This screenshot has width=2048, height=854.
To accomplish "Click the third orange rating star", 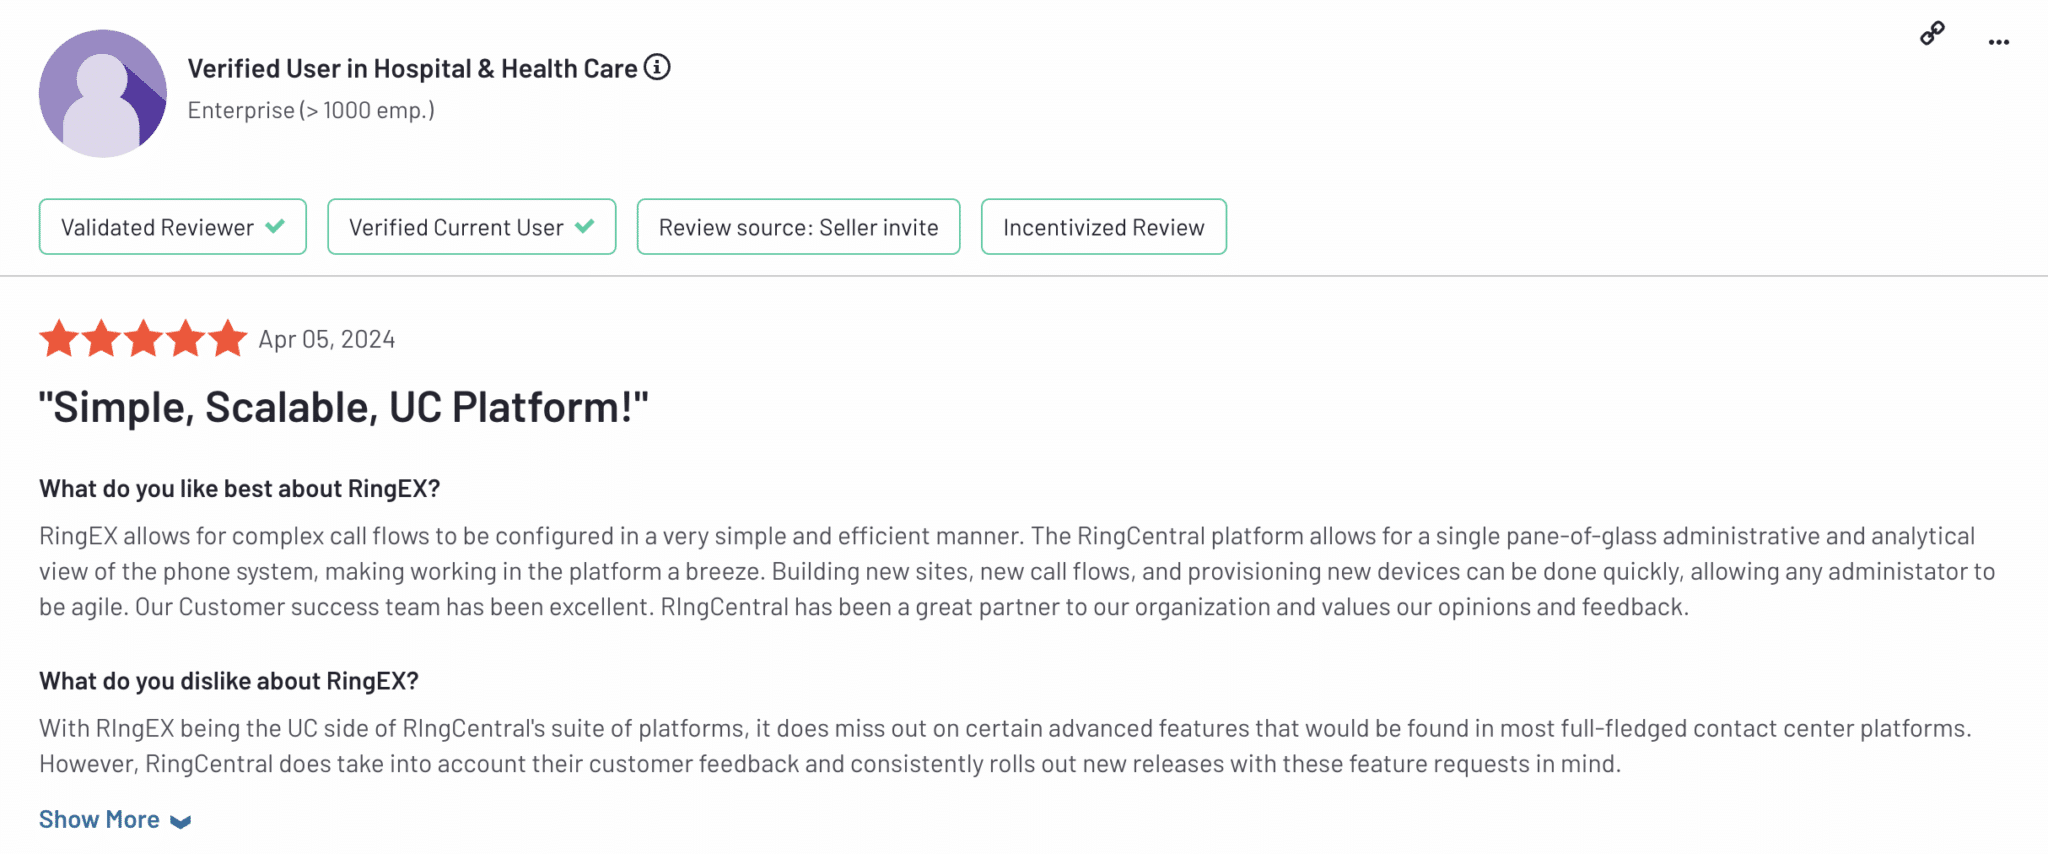I will pos(143,339).
